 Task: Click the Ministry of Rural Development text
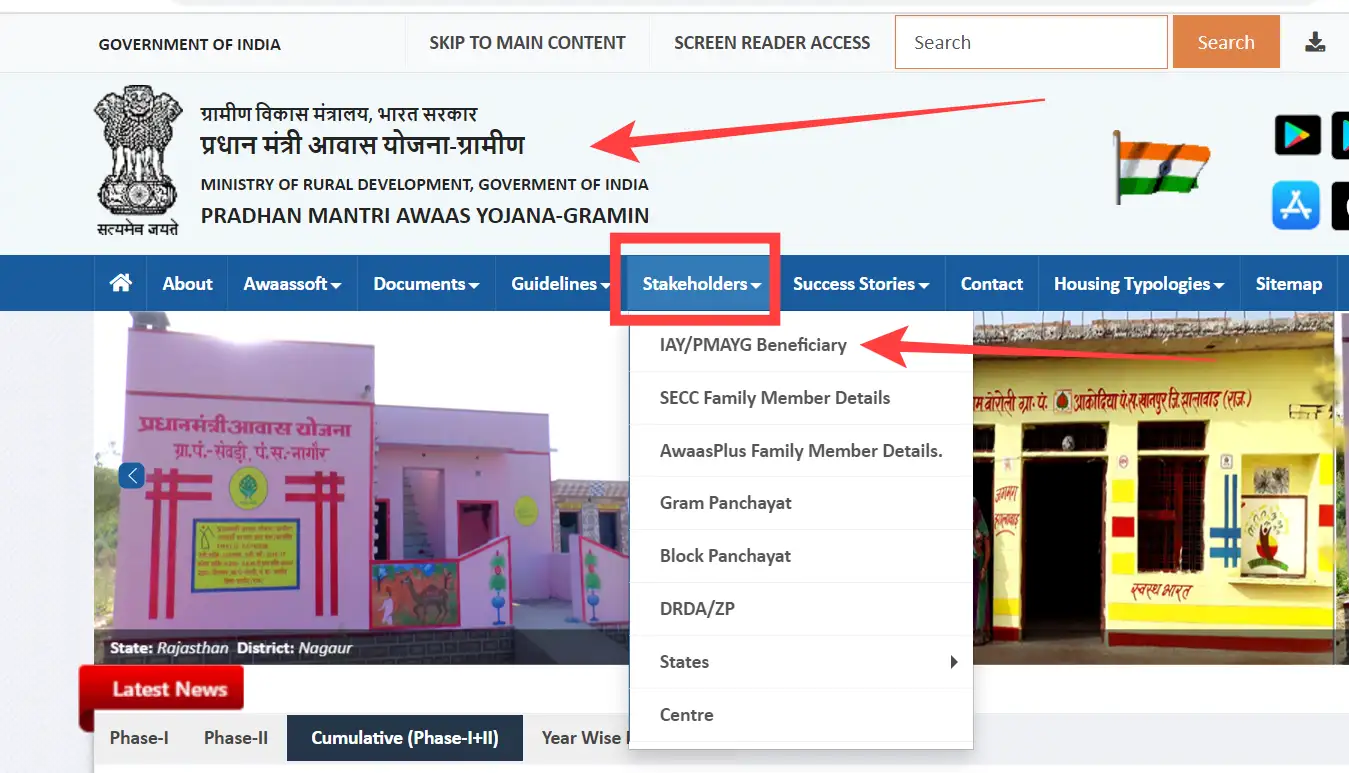click(425, 184)
